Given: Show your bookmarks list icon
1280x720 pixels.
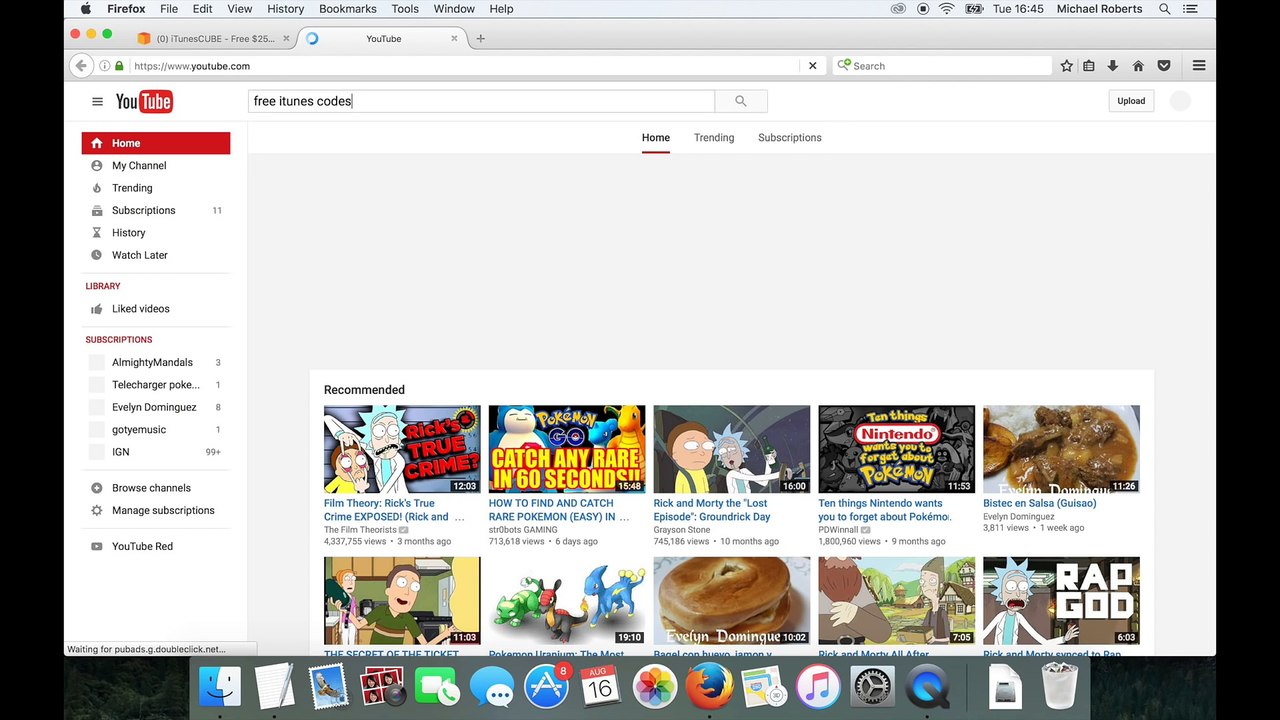Looking at the screenshot, I should pos(1089,66).
